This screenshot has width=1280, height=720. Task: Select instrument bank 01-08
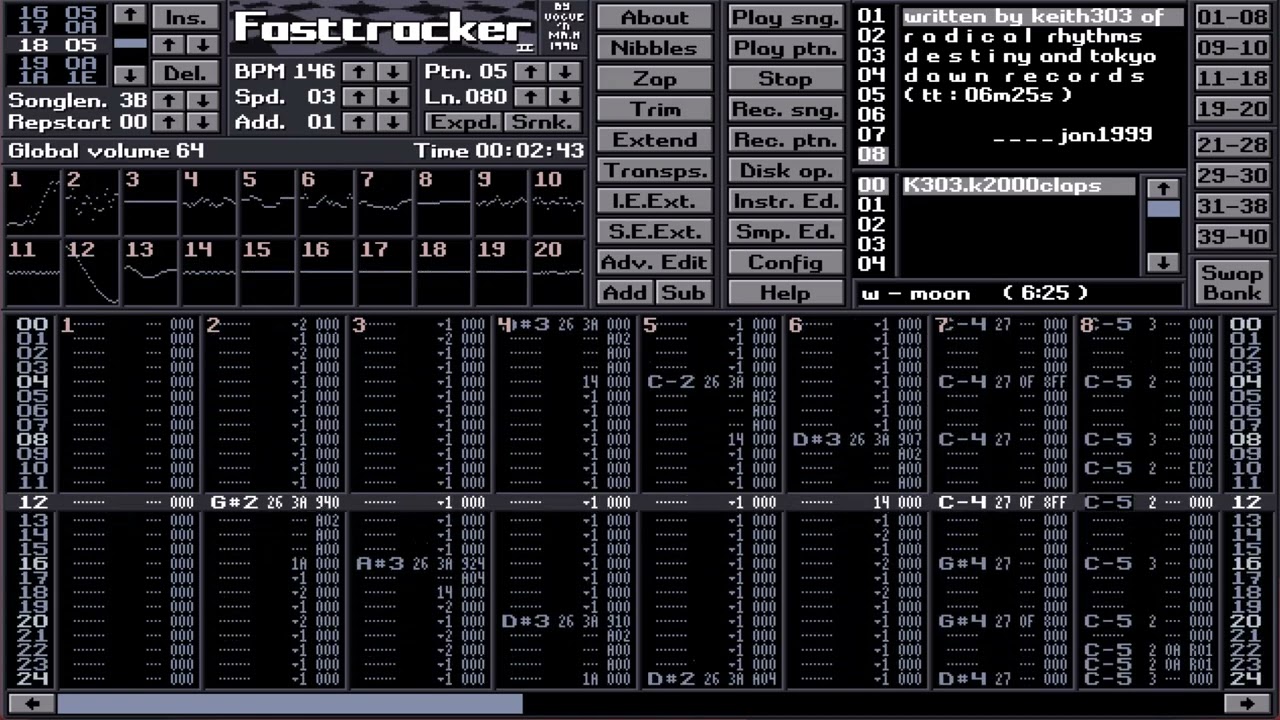click(x=1232, y=17)
